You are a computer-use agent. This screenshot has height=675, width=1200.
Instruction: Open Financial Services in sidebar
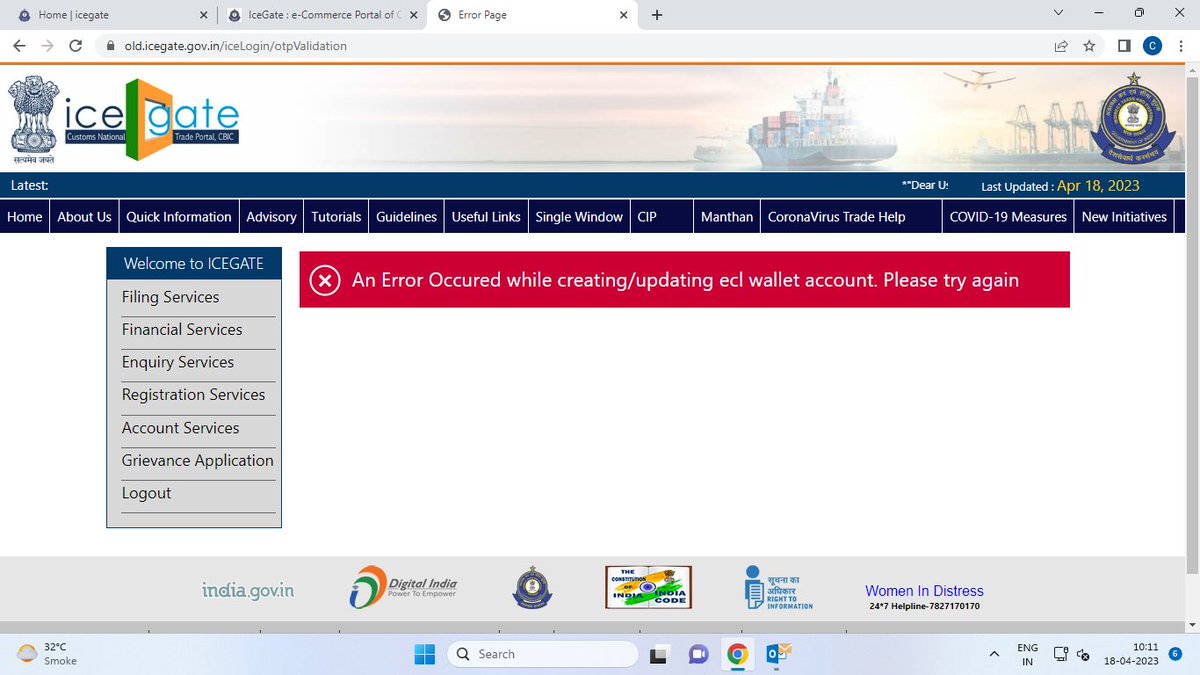pos(182,330)
